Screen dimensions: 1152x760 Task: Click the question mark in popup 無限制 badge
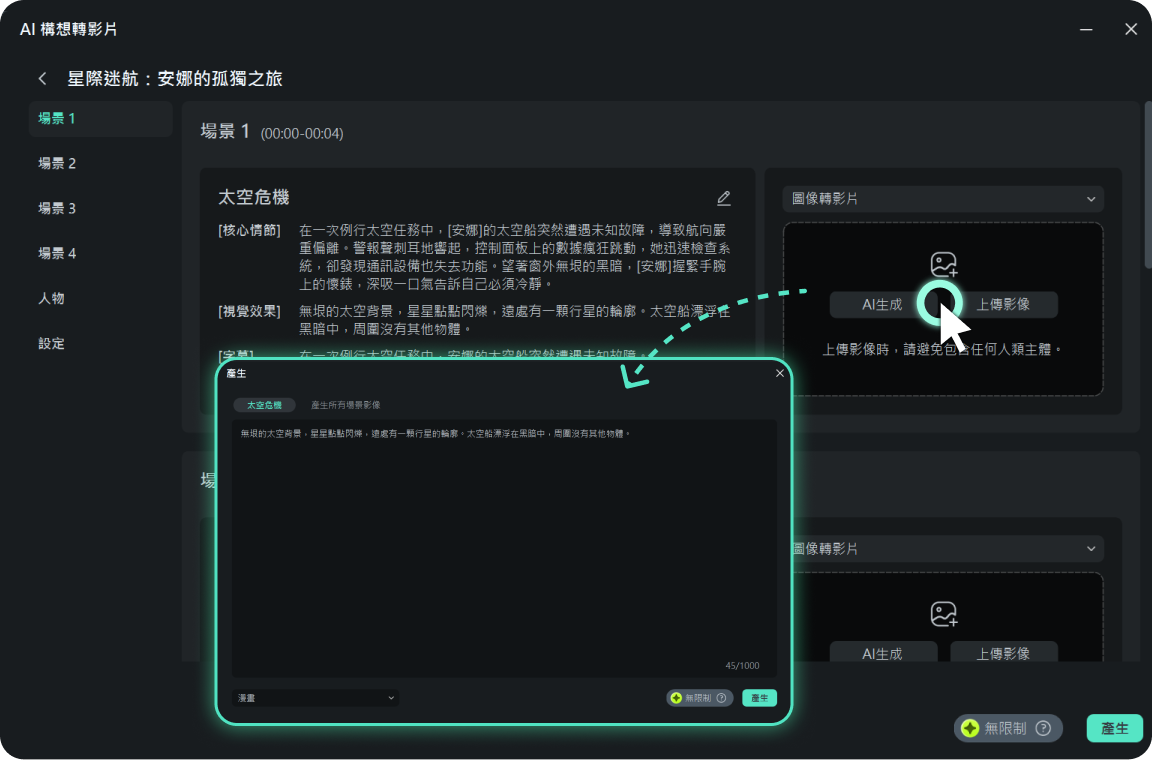click(721, 698)
